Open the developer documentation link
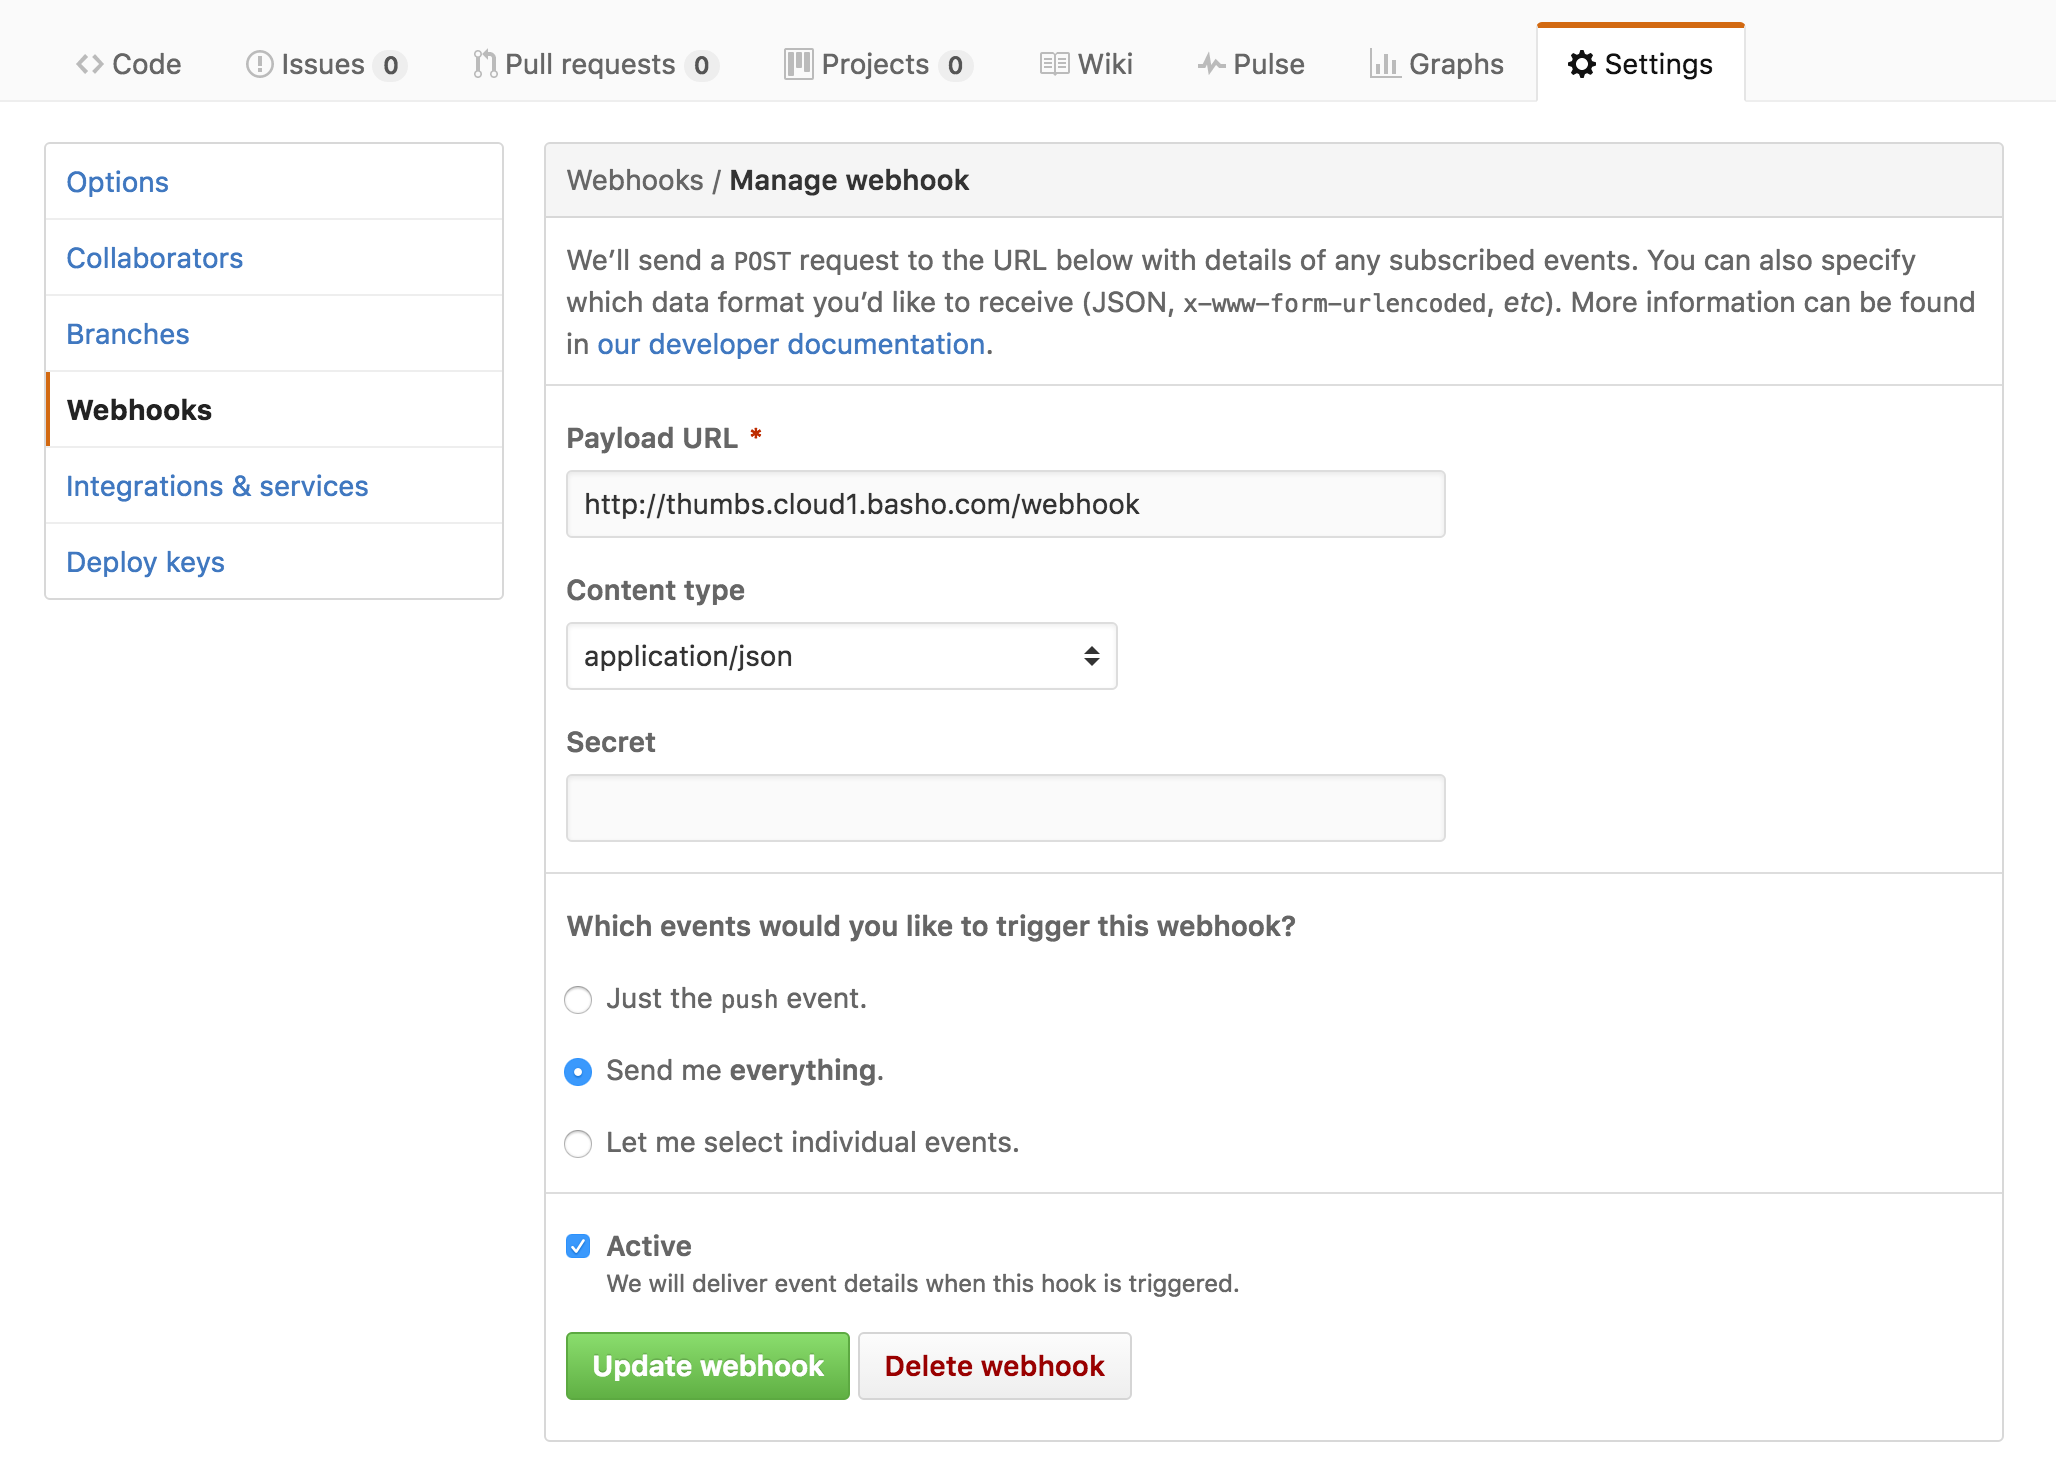Image resolution: width=2056 pixels, height=1478 pixels. (791, 344)
